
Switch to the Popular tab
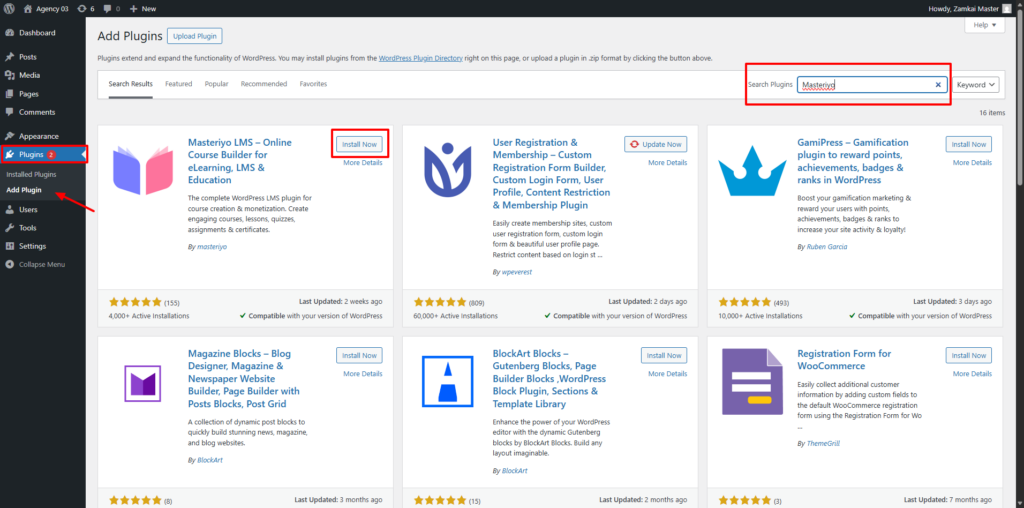click(x=216, y=84)
